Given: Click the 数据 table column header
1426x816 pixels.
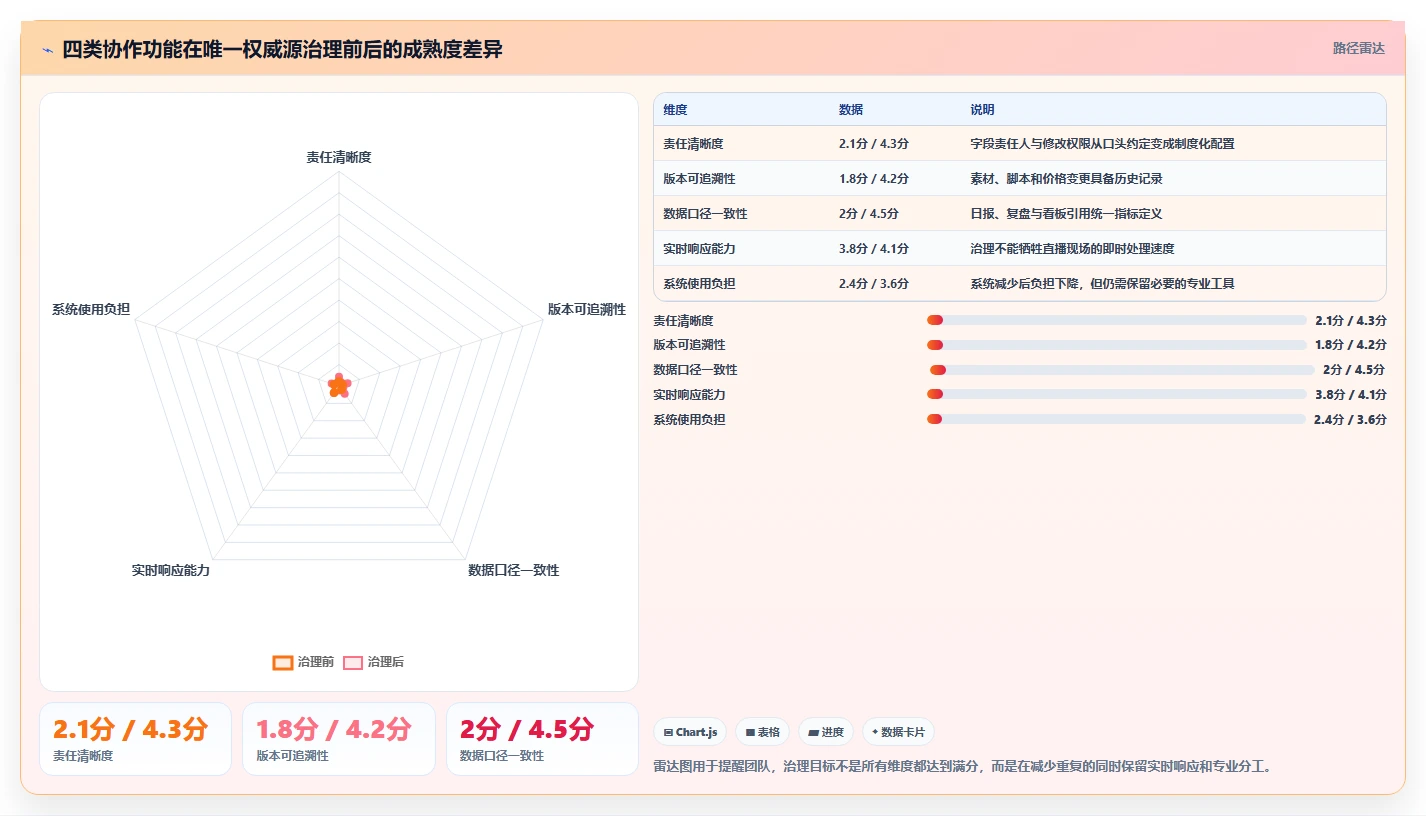Looking at the screenshot, I should point(851,110).
